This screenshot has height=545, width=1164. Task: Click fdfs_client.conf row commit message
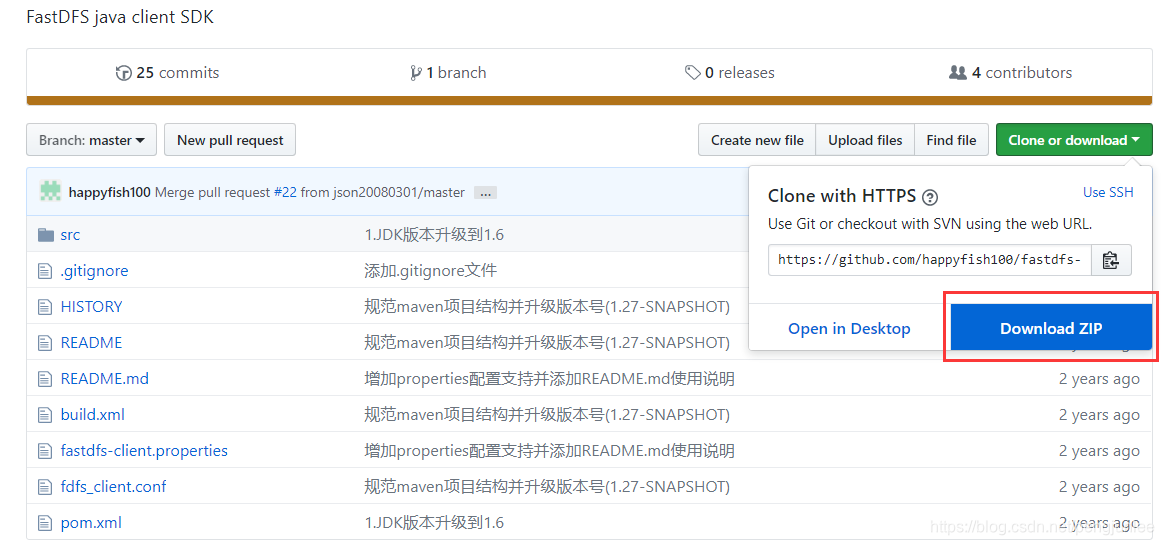(547, 486)
